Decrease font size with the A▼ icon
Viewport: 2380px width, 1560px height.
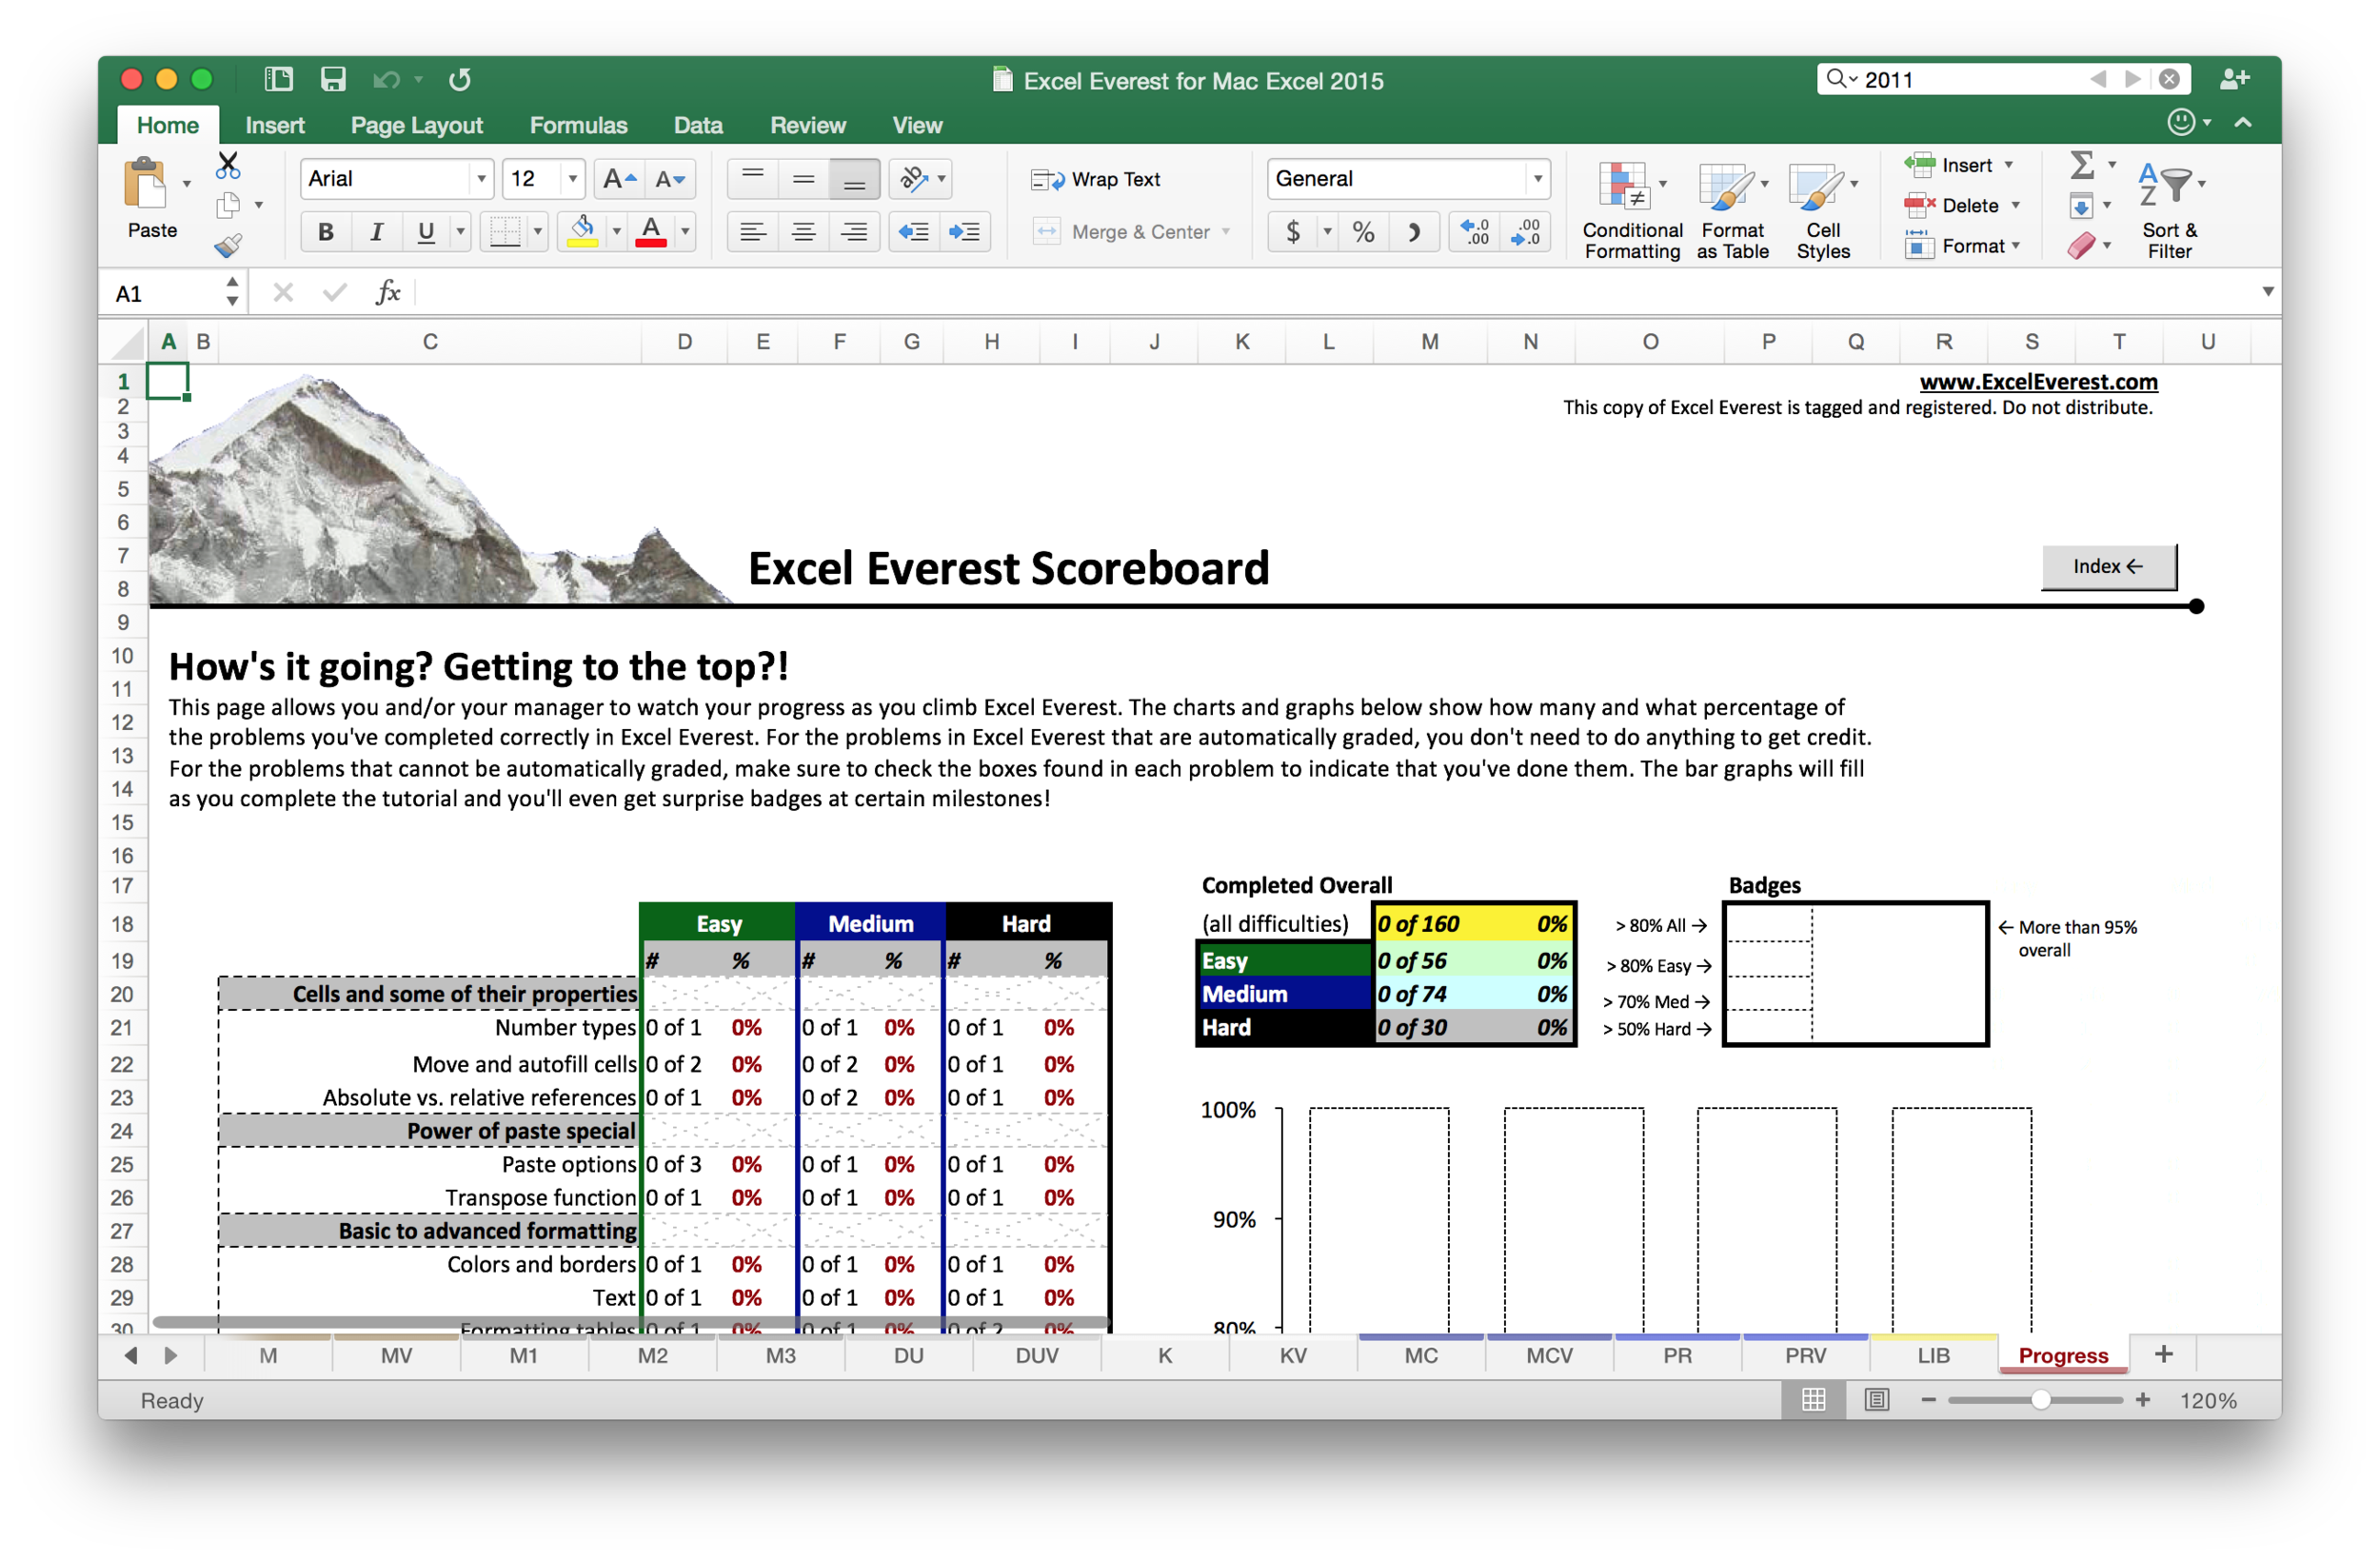tap(670, 179)
